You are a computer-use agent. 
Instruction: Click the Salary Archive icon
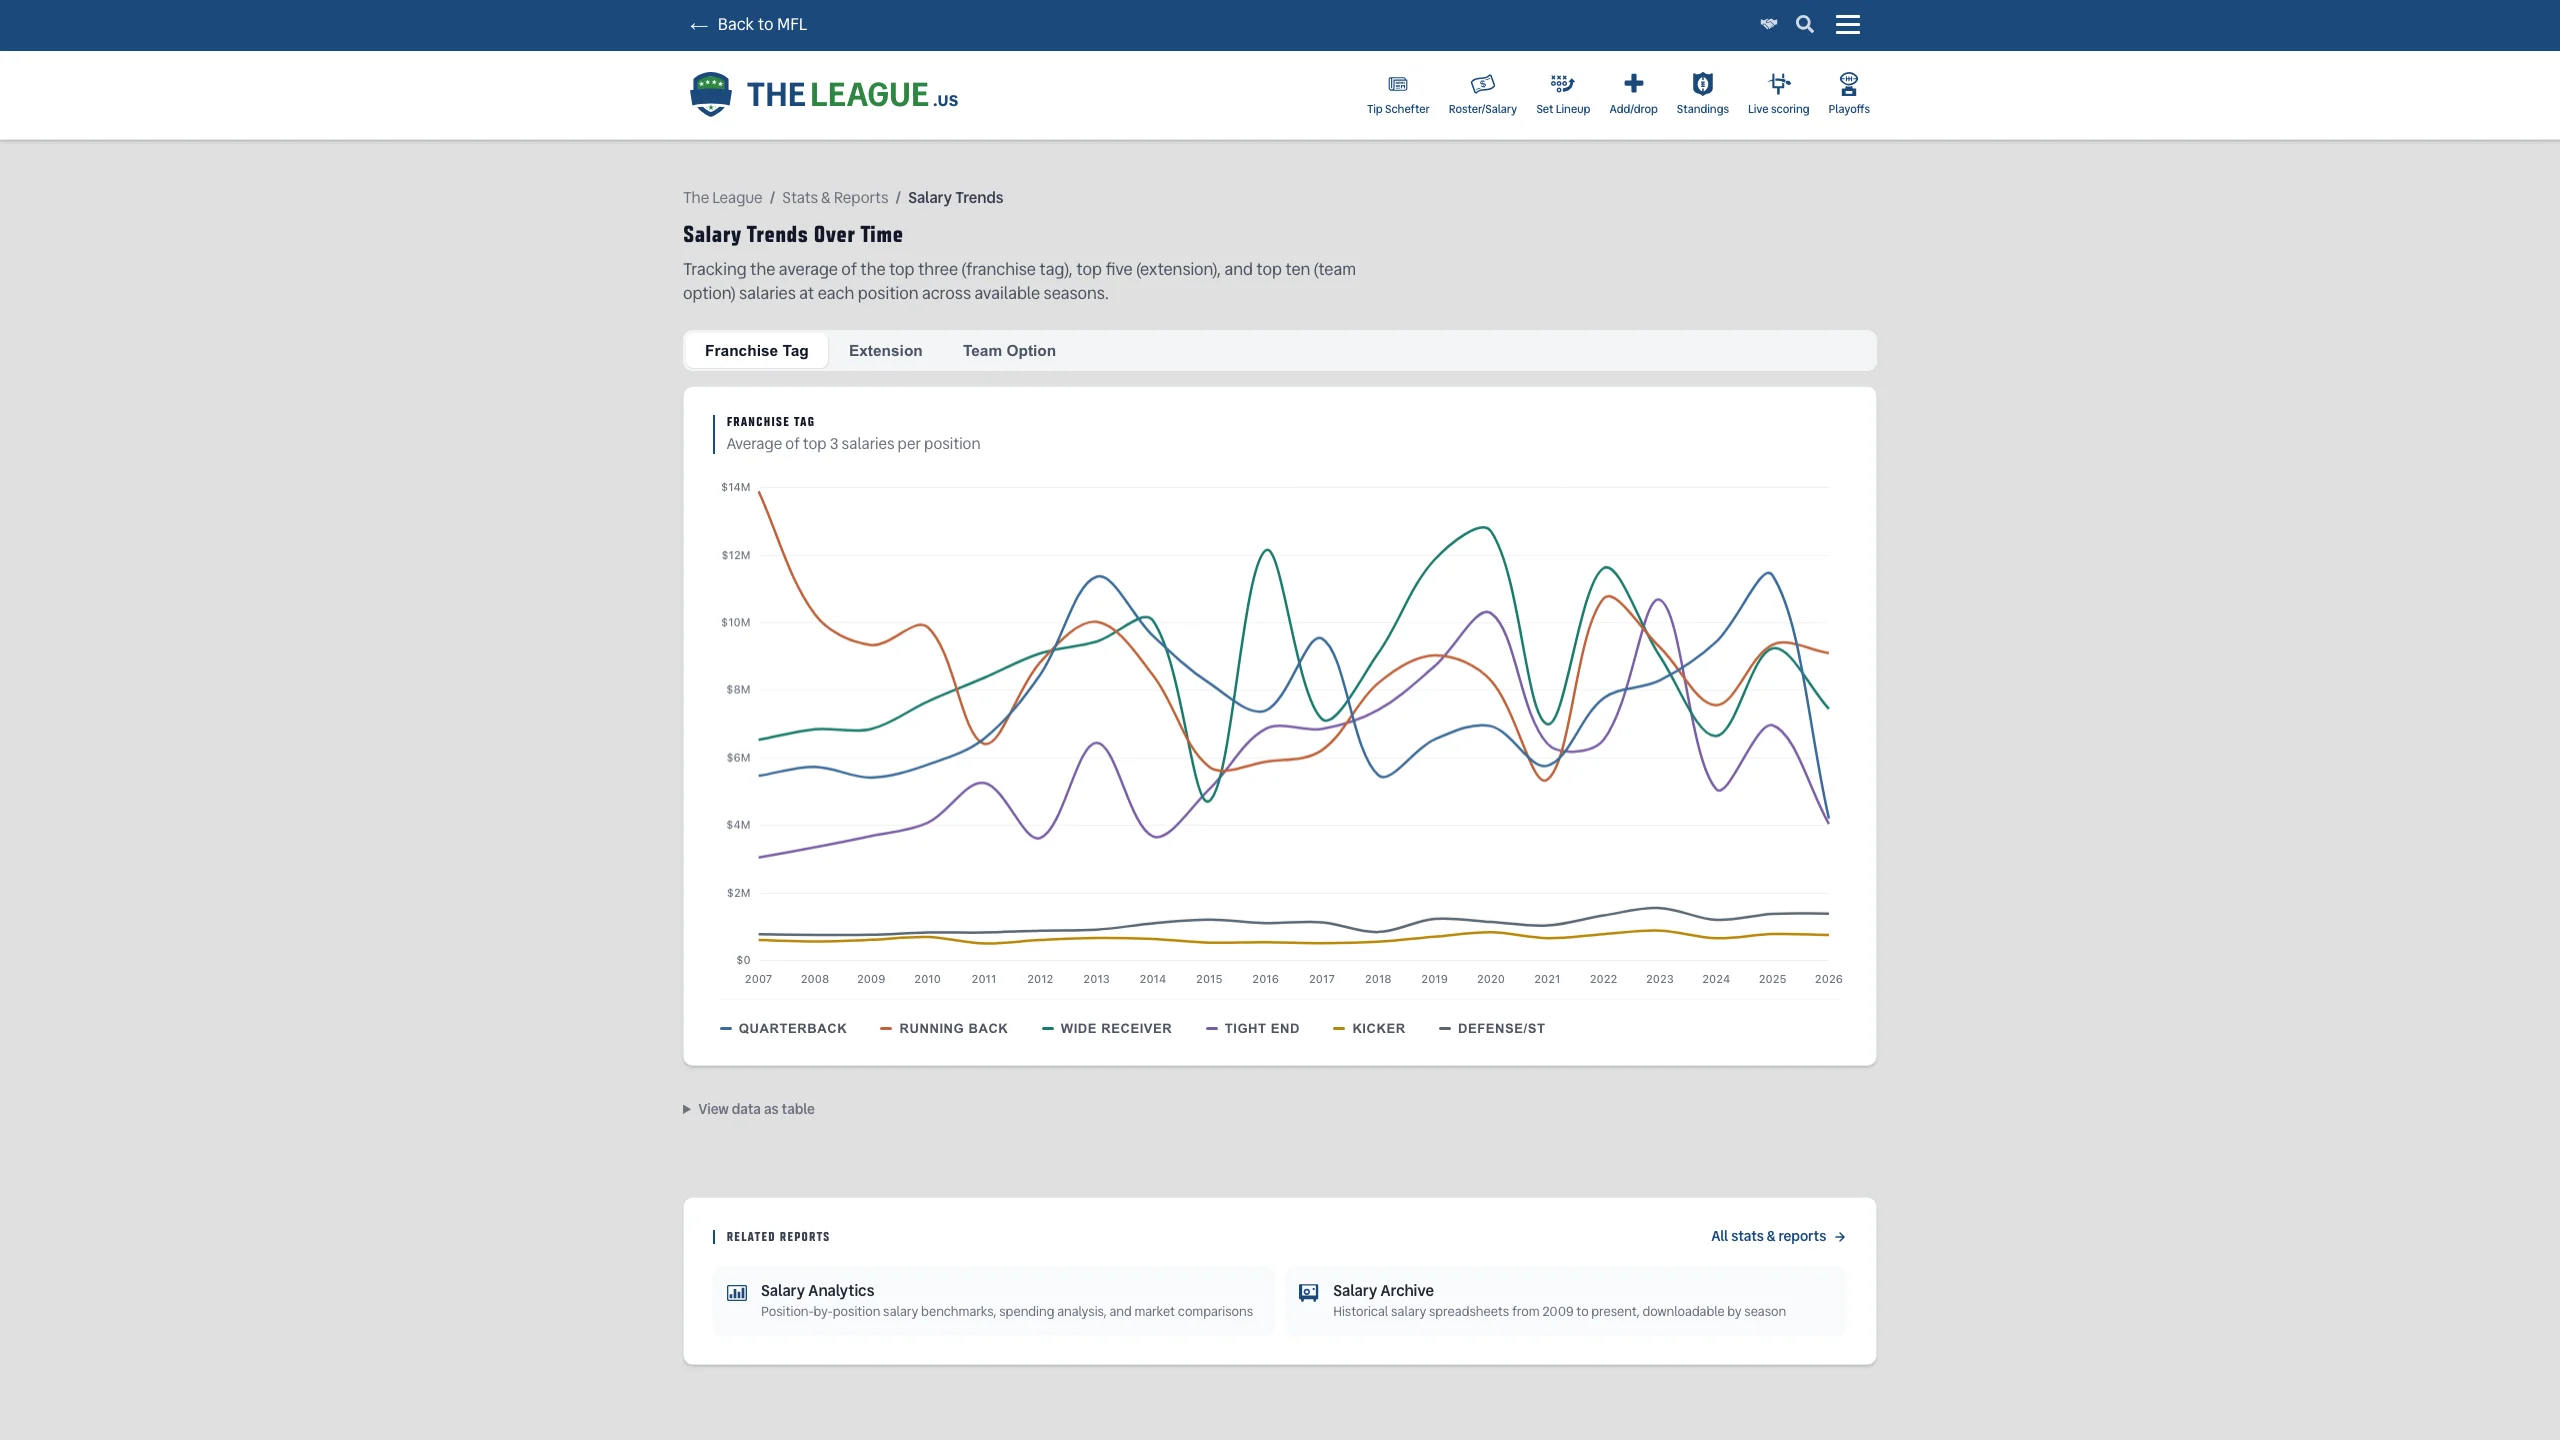1308,1293
